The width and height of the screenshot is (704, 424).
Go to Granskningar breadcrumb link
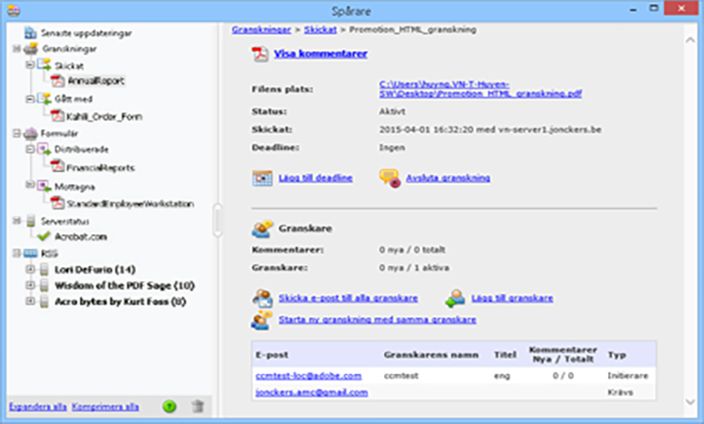[261, 30]
